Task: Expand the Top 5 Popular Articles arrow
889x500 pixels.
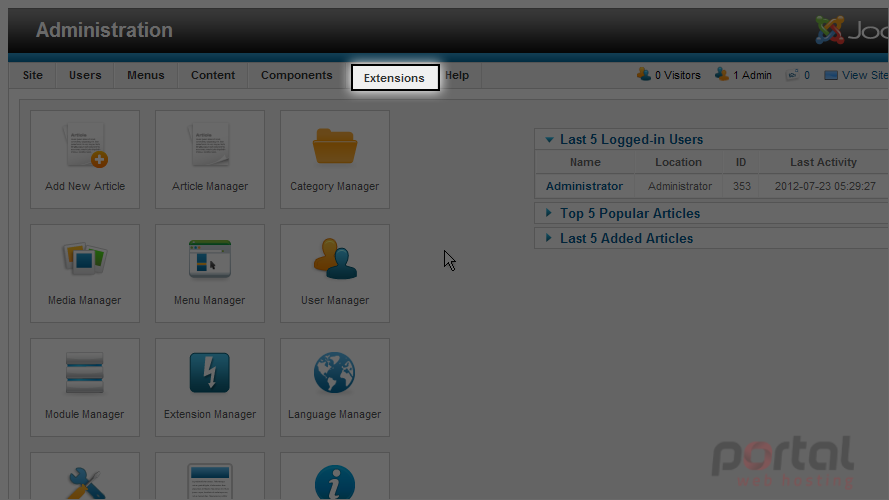Action: (x=548, y=213)
